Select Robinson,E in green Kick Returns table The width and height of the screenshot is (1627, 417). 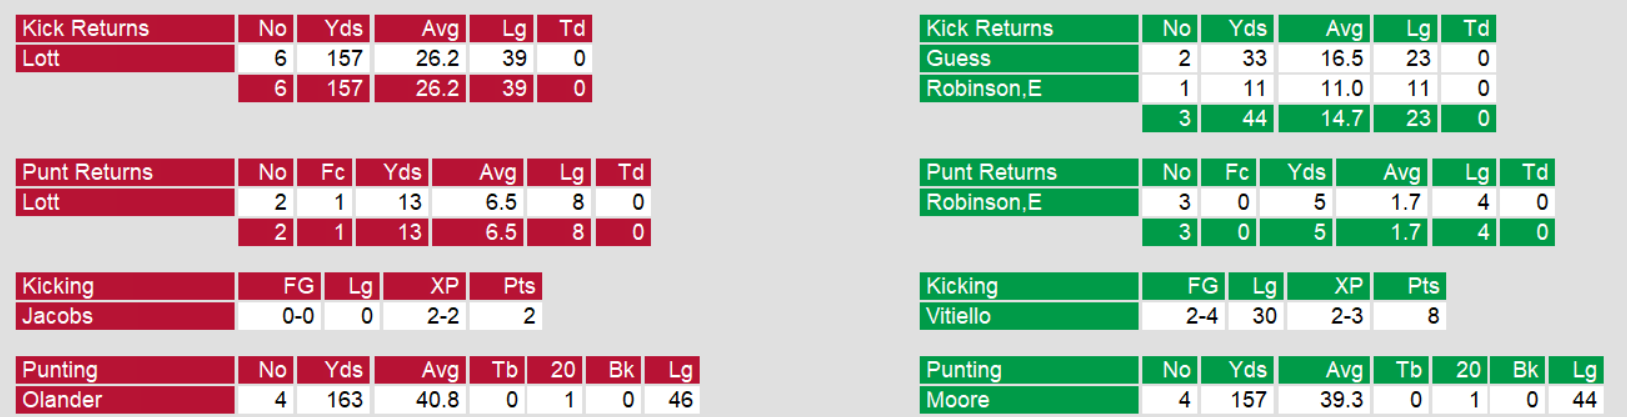click(x=1029, y=88)
